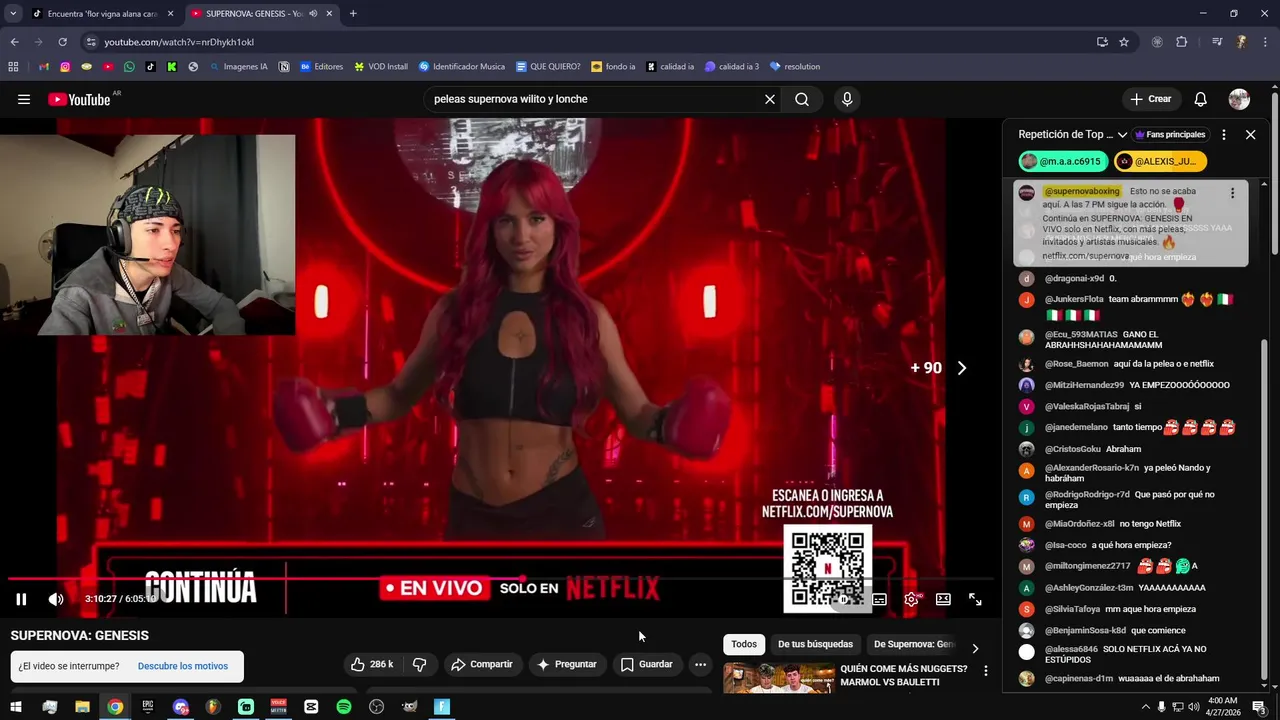The width and height of the screenshot is (1280, 720).
Task: Open Identificador Musica bookmark
Action: (x=462, y=67)
